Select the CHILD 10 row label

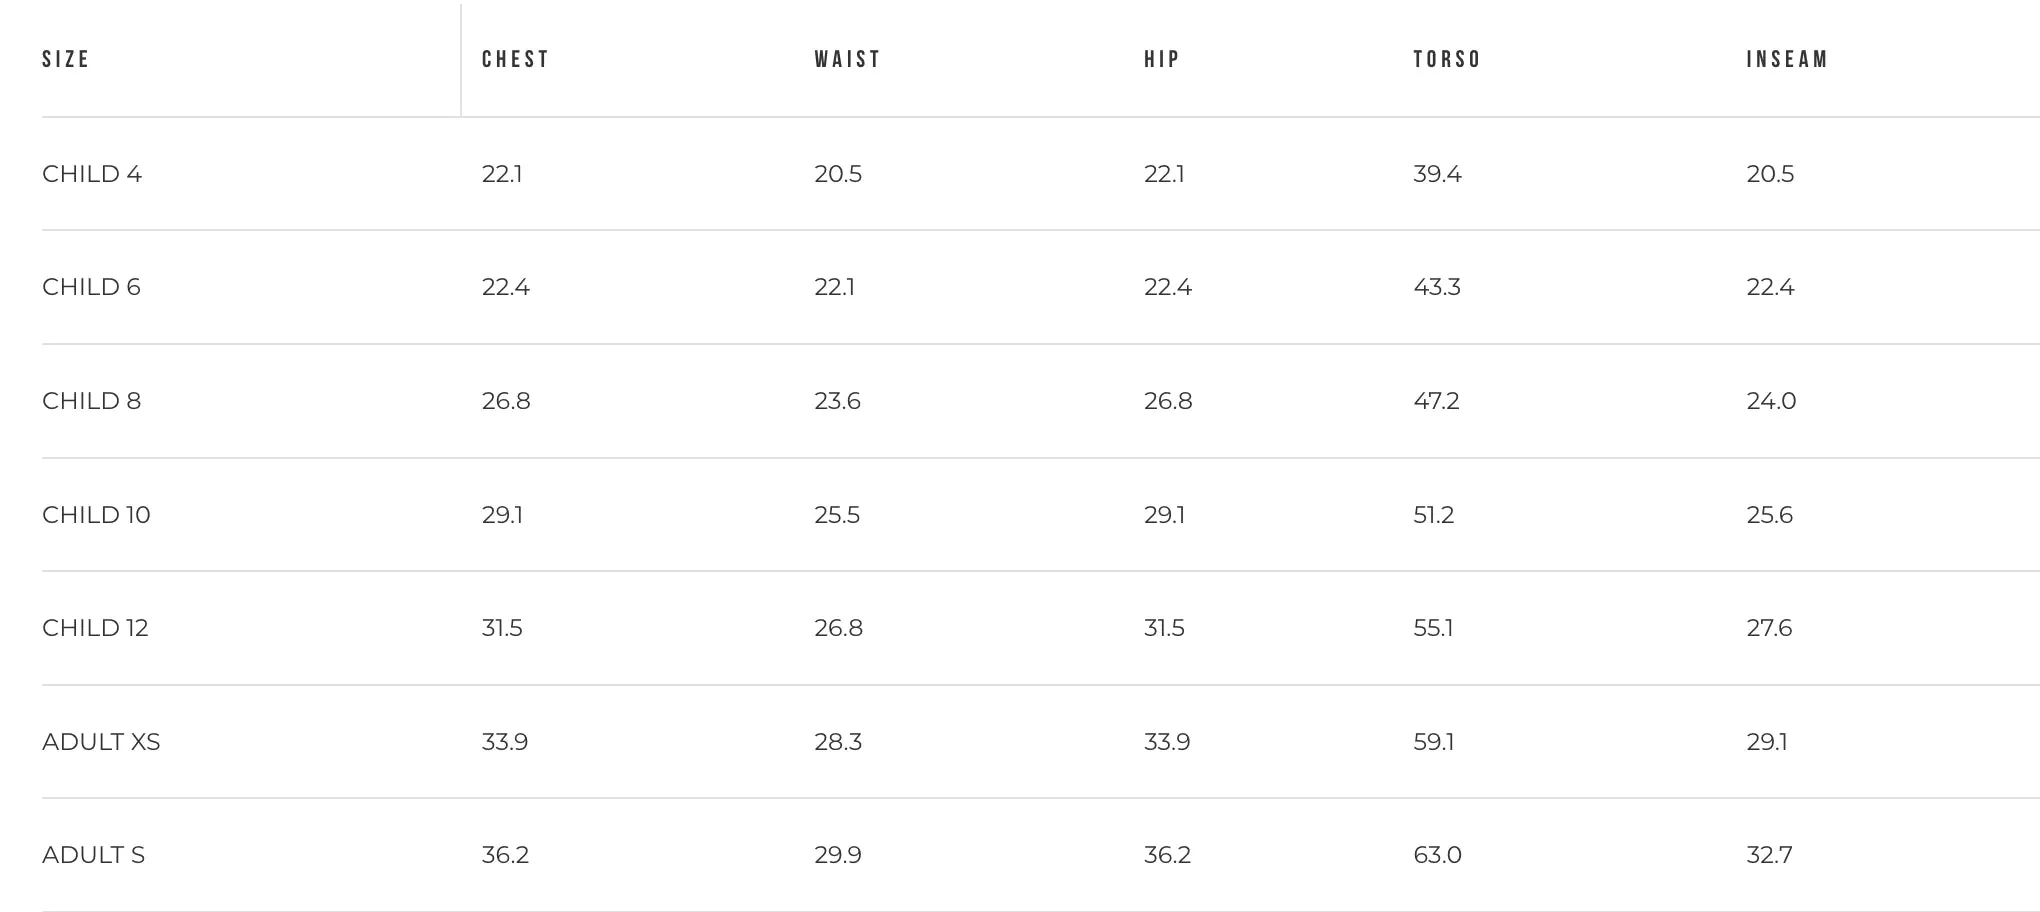(96, 515)
